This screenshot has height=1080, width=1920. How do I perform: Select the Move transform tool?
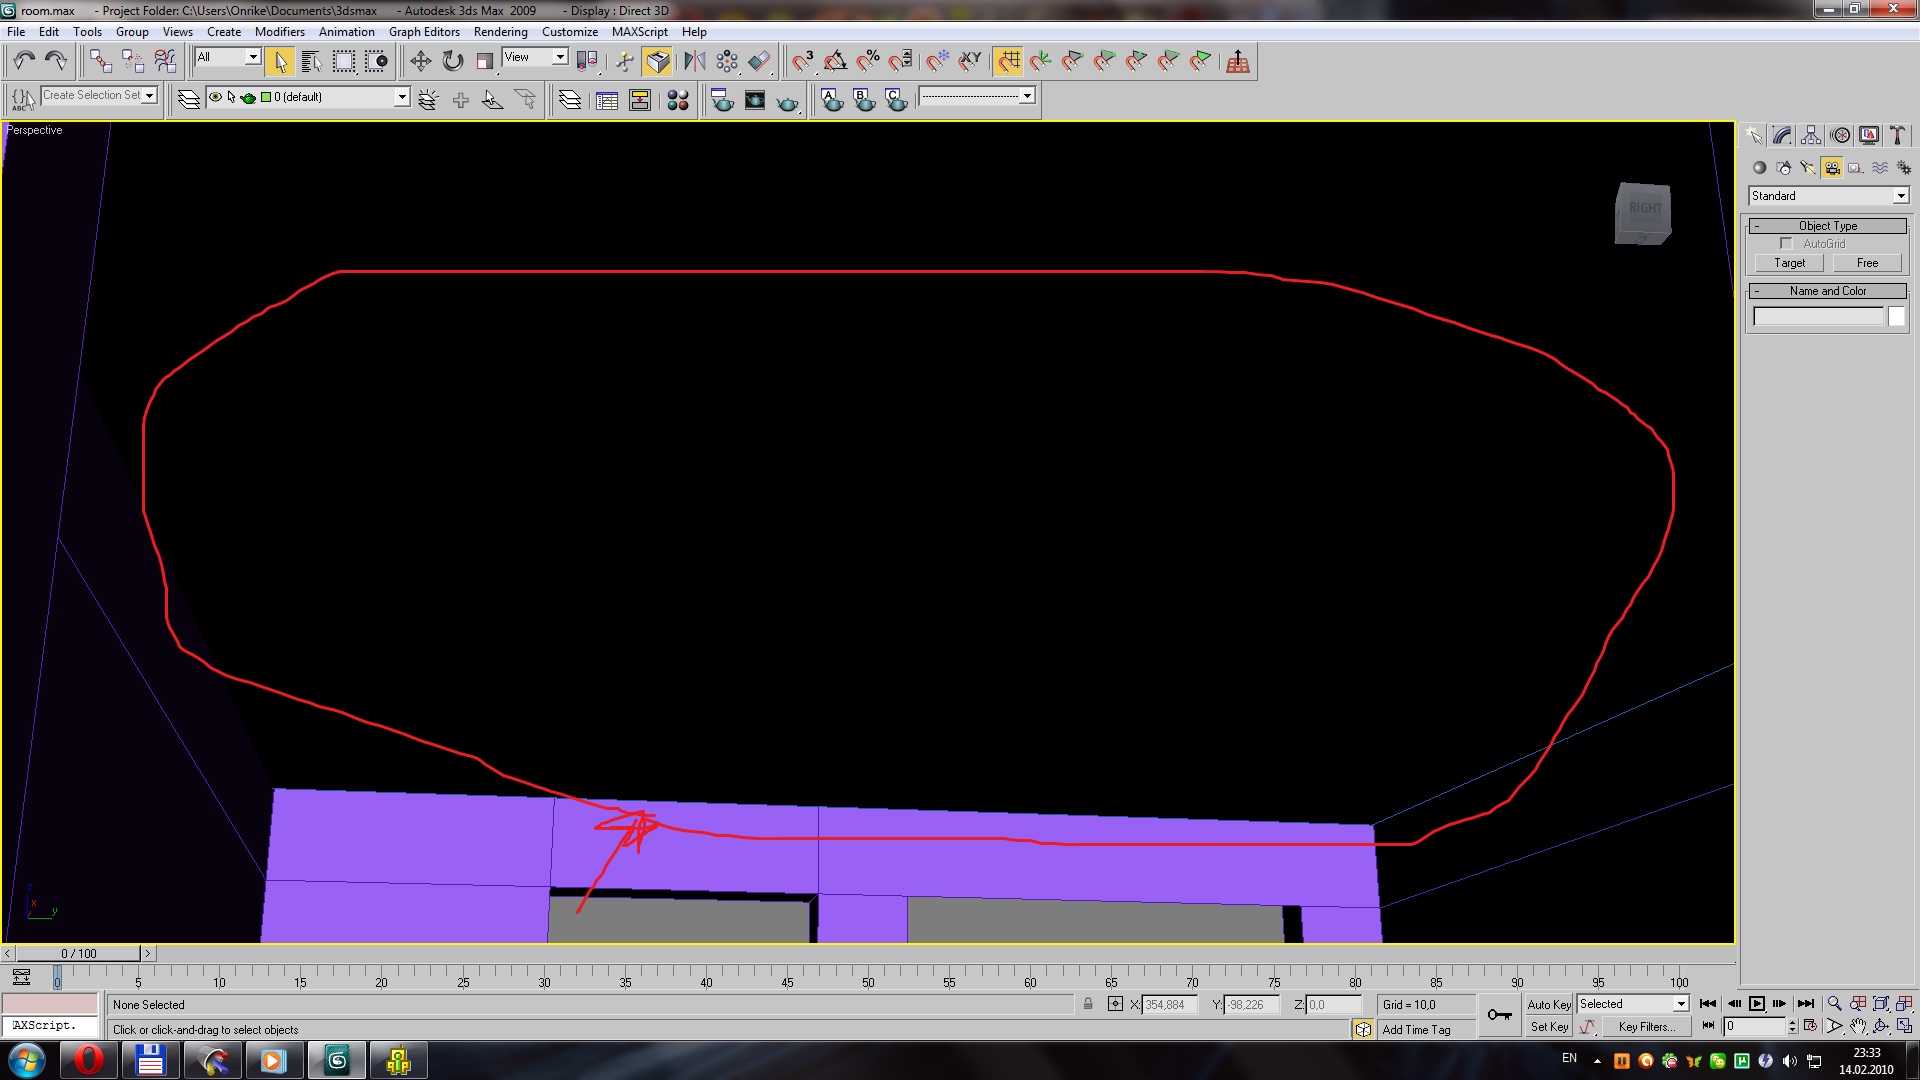point(420,62)
